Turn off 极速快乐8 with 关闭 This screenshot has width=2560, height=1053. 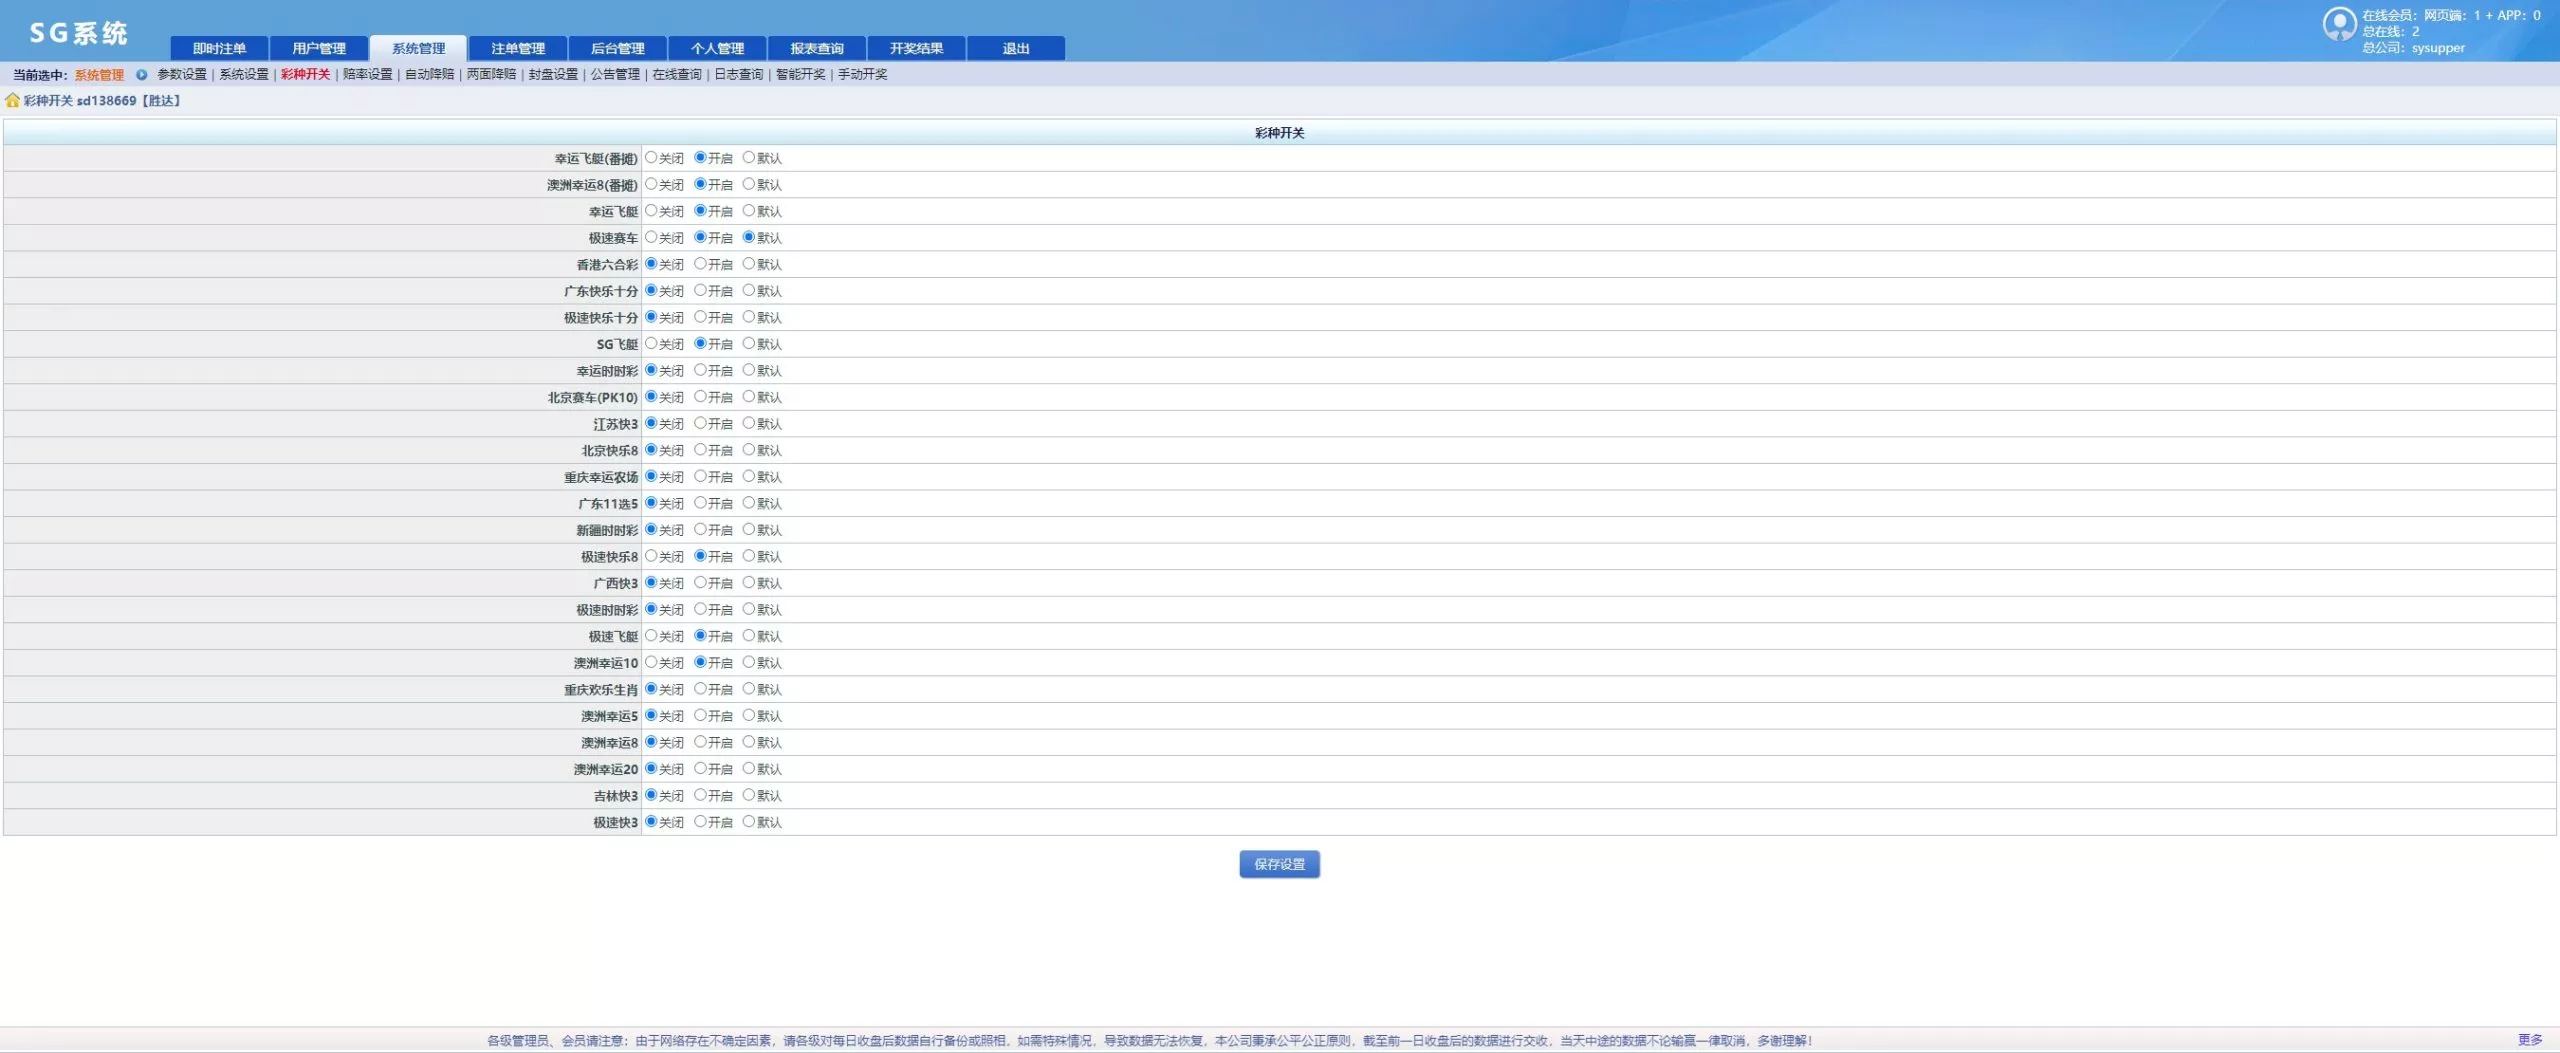pyautogui.click(x=651, y=556)
